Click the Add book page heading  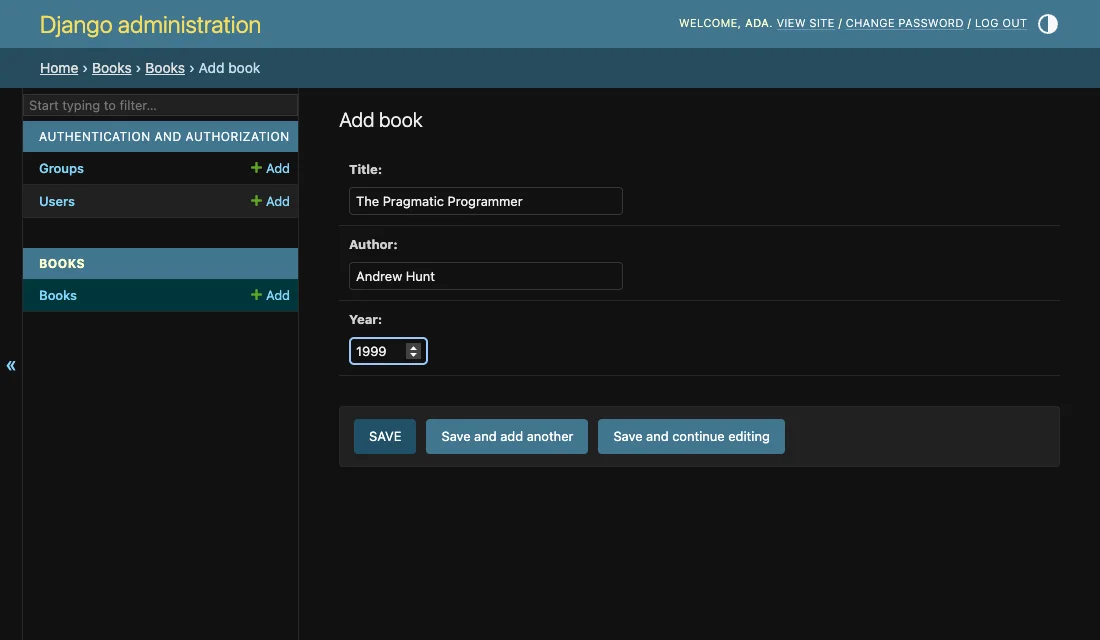point(381,120)
